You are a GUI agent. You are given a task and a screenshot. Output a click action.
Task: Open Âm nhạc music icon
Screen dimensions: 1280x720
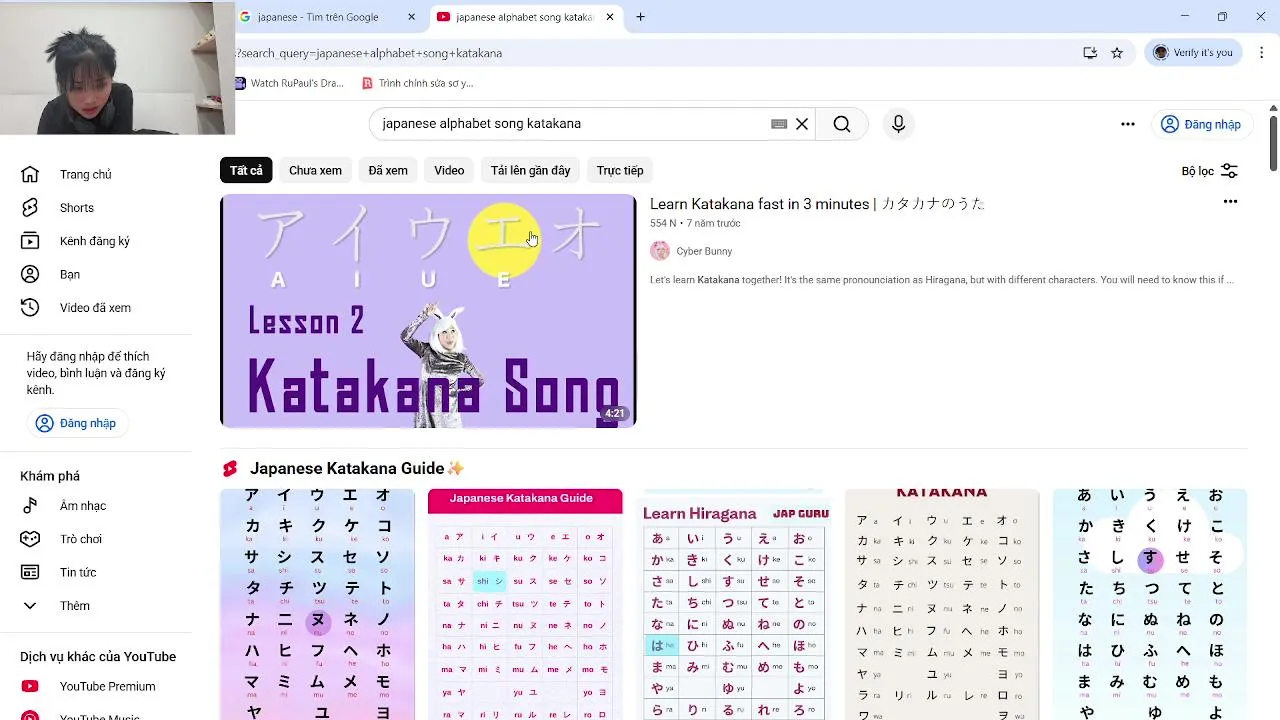30,506
